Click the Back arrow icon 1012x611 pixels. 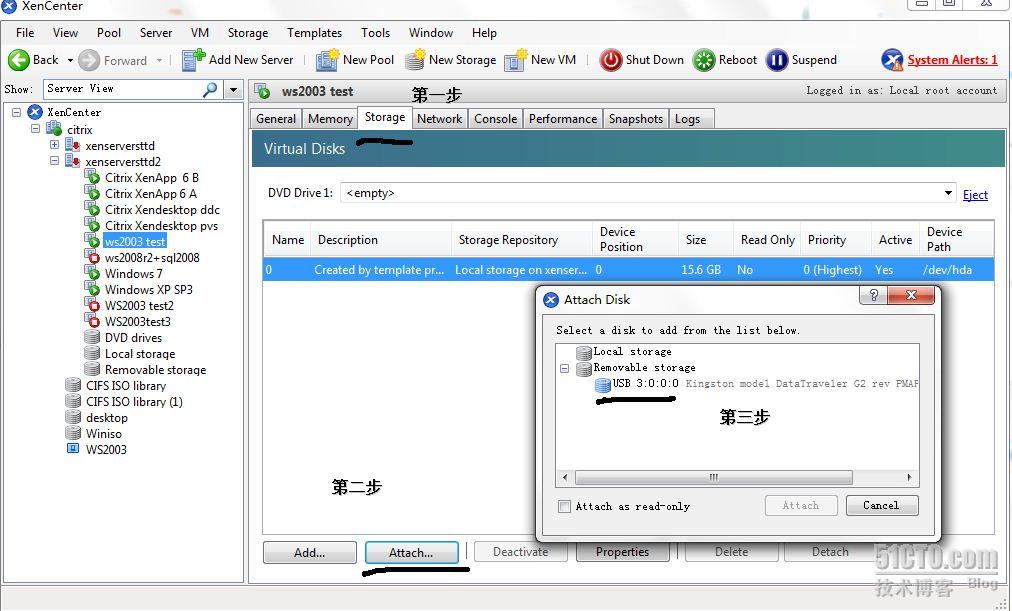point(19,60)
